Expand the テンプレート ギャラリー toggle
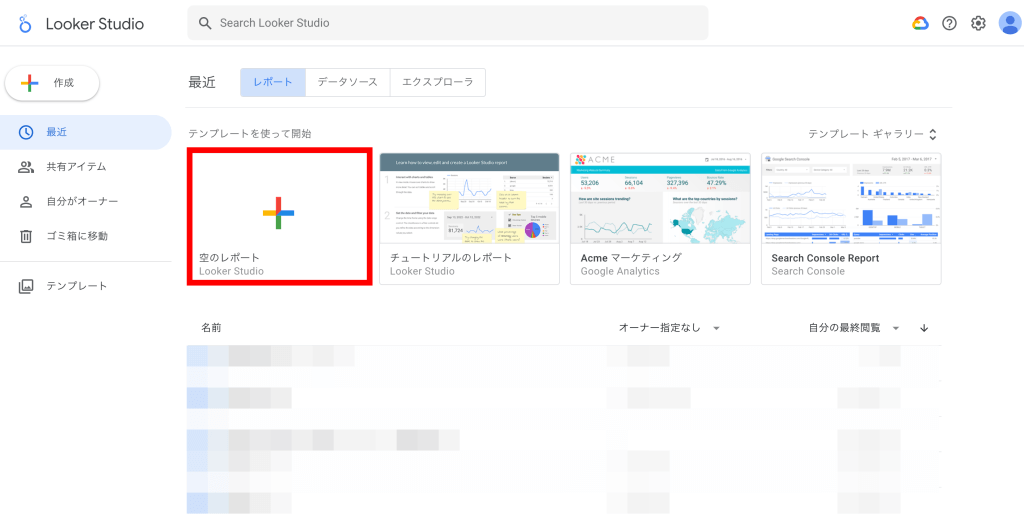 tap(872, 134)
